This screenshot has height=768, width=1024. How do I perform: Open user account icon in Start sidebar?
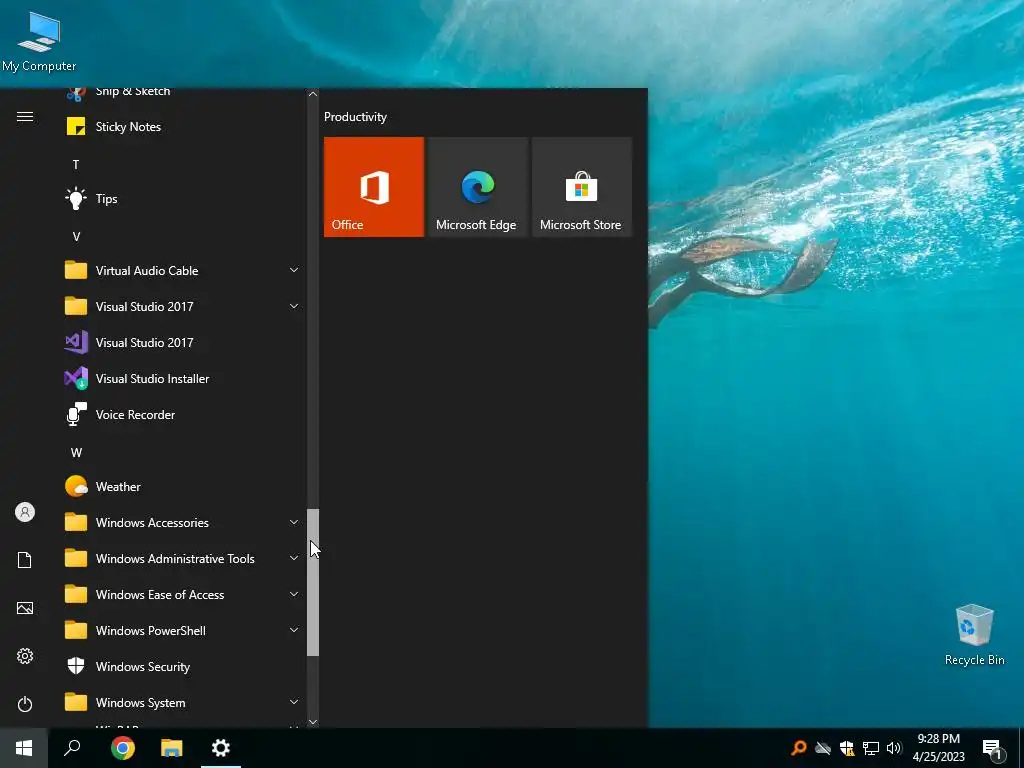point(25,512)
